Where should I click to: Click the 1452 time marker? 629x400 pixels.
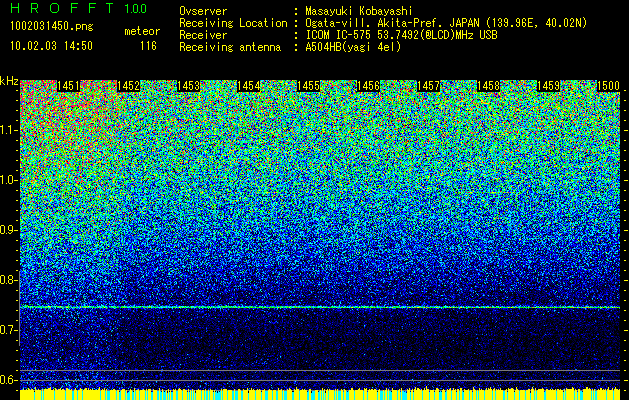click(x=128, y=86)
